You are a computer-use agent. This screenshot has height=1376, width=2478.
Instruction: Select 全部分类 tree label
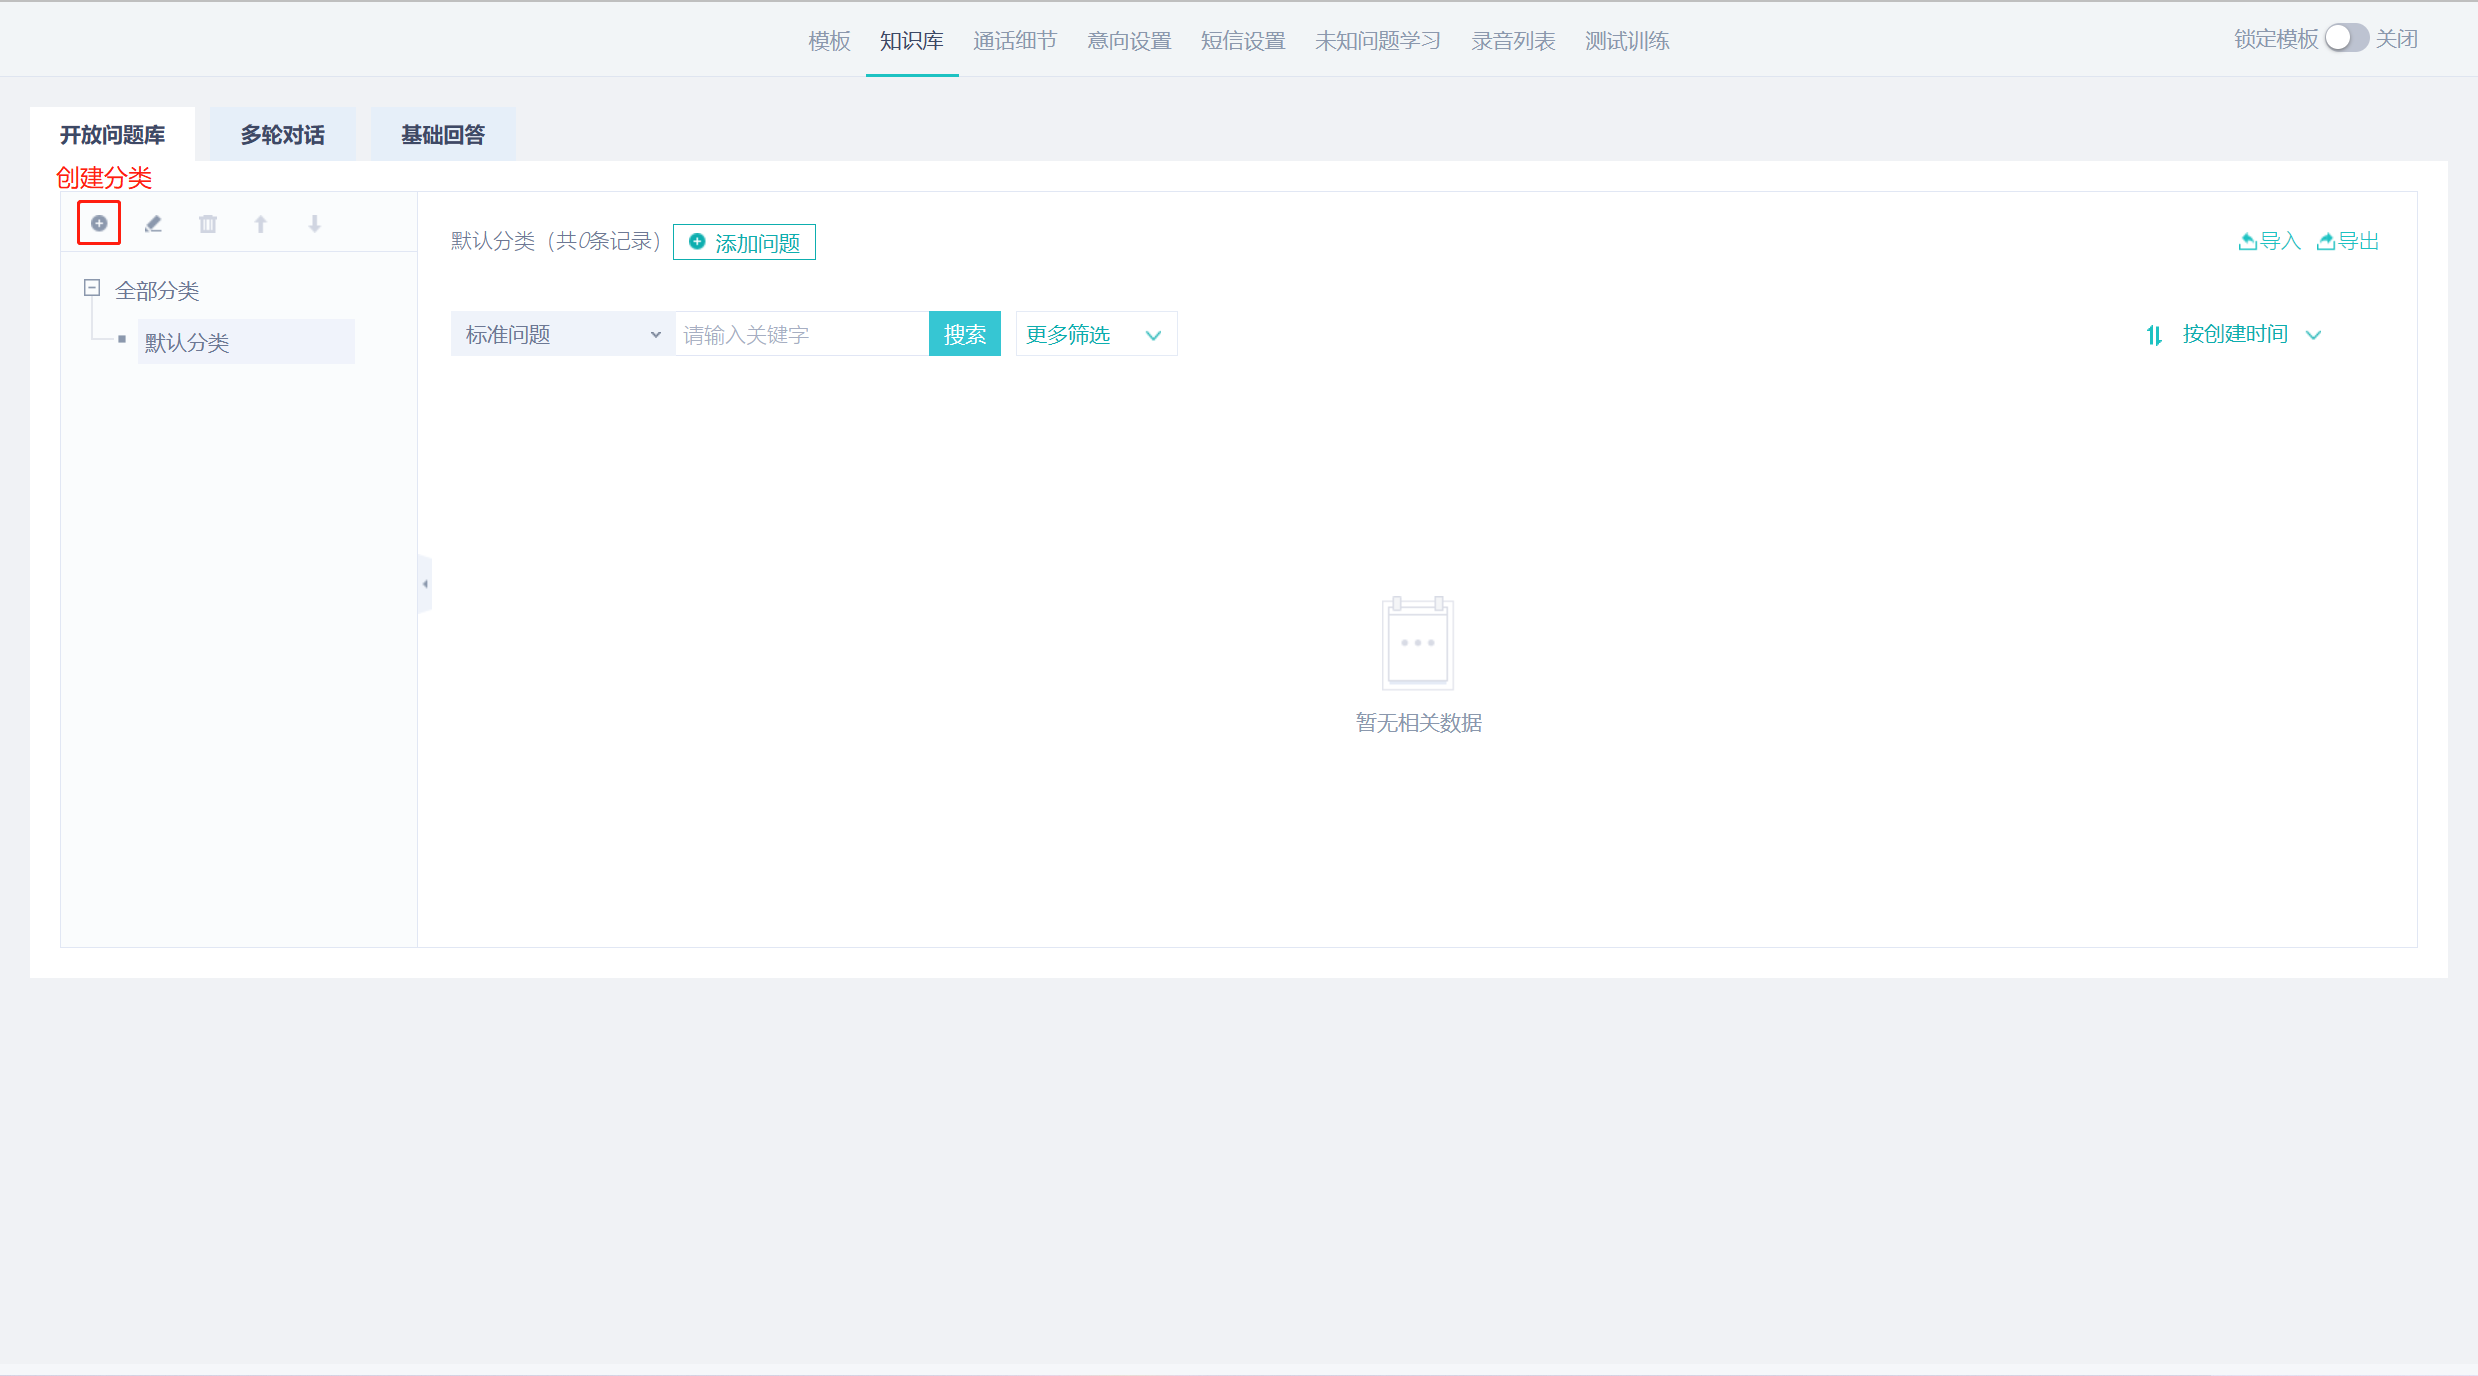pos(157,290)
